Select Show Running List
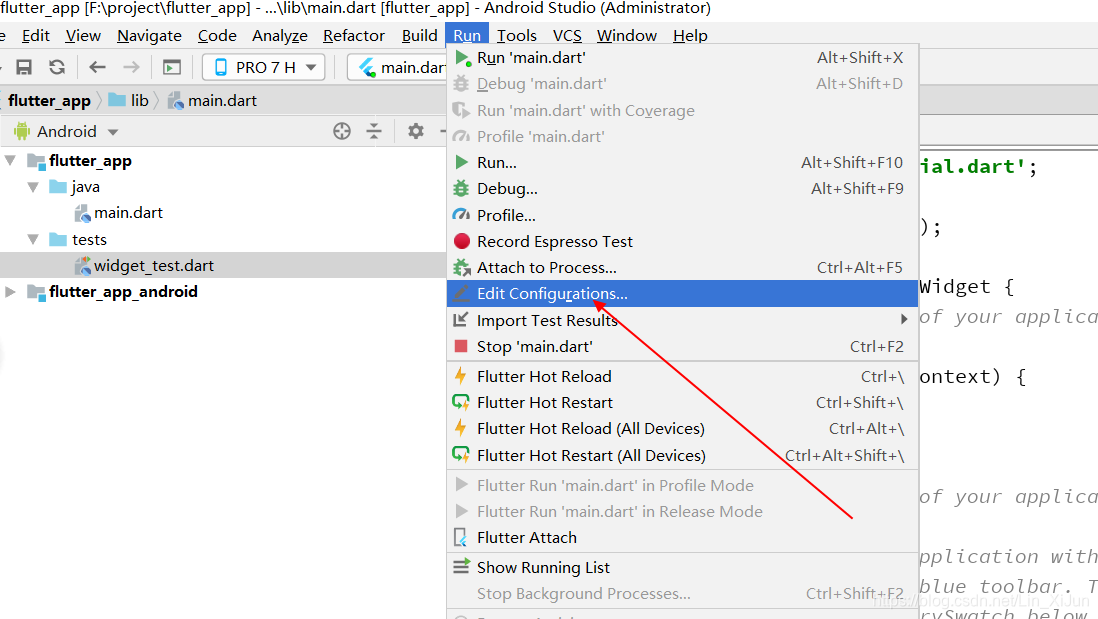1098x619 pixels. [x=683, y=567]
